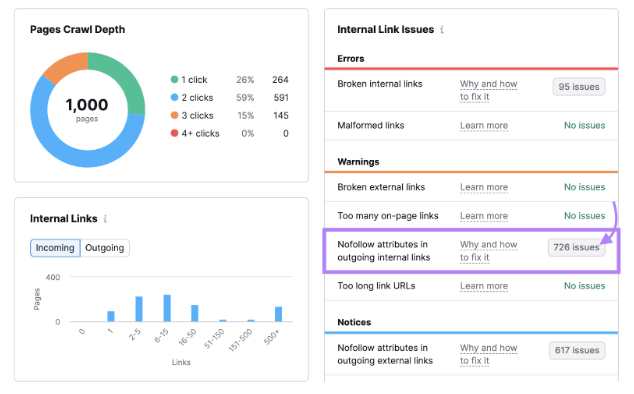Screen dimensions: 634x394
Task: Select the 26% value for 1 click
Action: (245, 80)
